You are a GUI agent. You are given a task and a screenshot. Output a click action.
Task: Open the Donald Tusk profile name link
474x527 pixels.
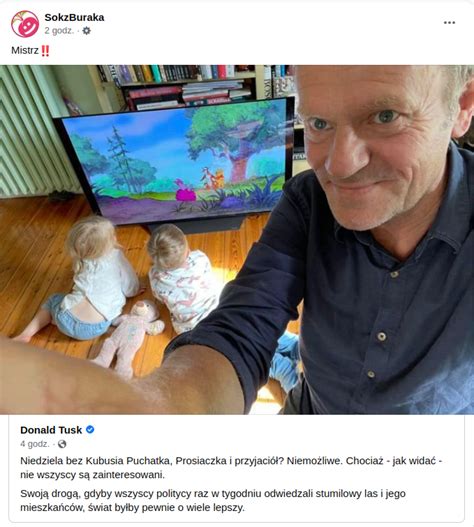pyautogui.click(x=51, y=430)
